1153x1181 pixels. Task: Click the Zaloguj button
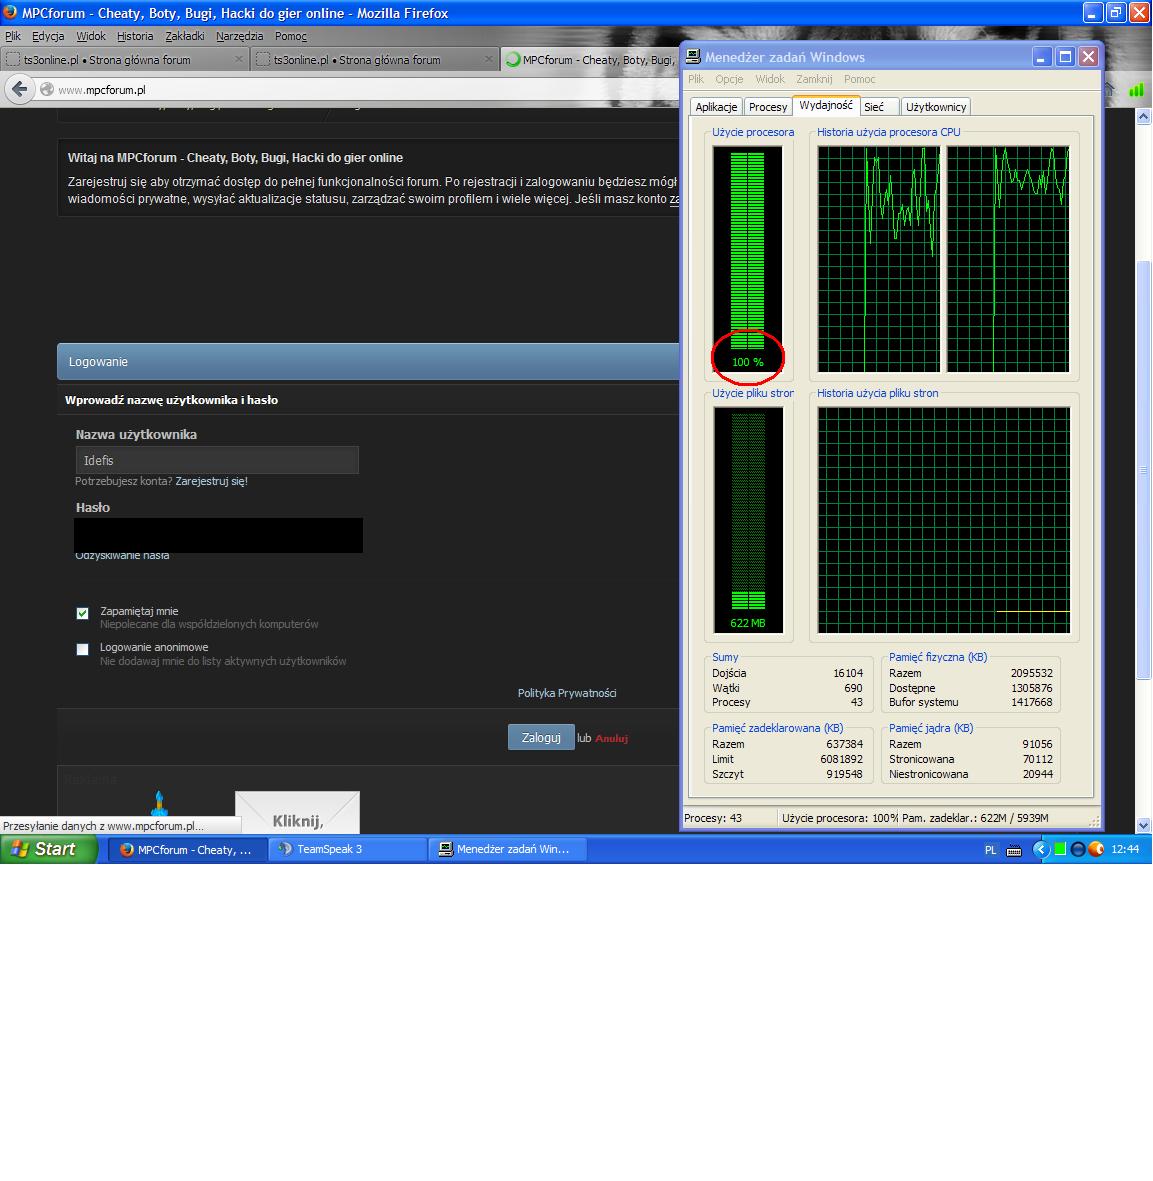click(541, 737)
